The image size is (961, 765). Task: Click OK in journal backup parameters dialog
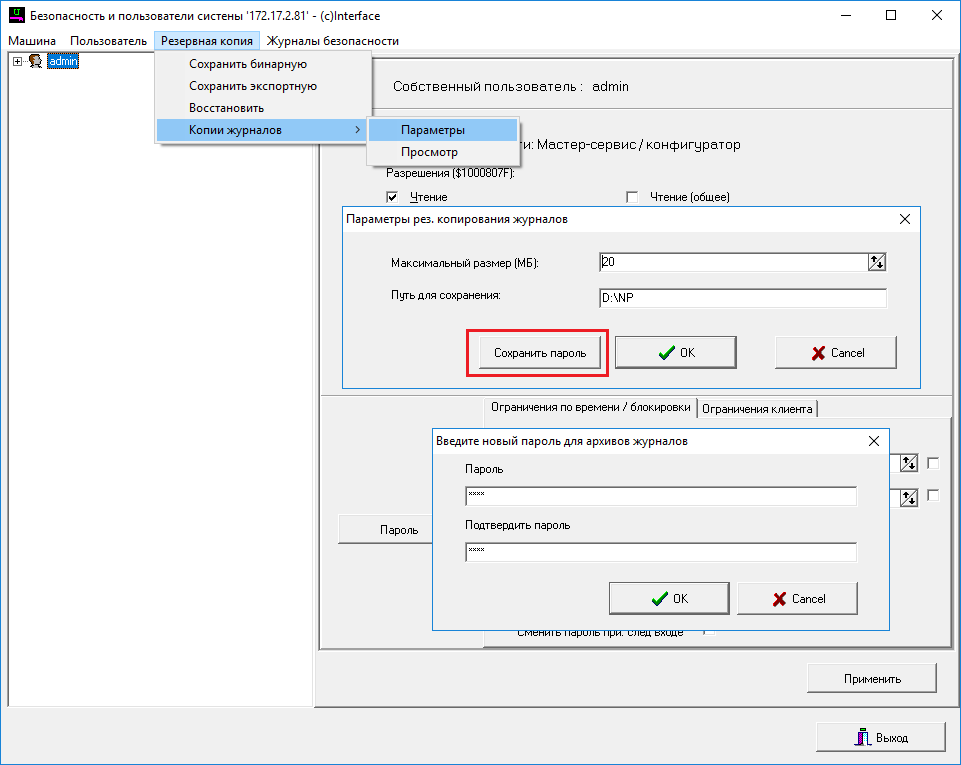point(675,352)
